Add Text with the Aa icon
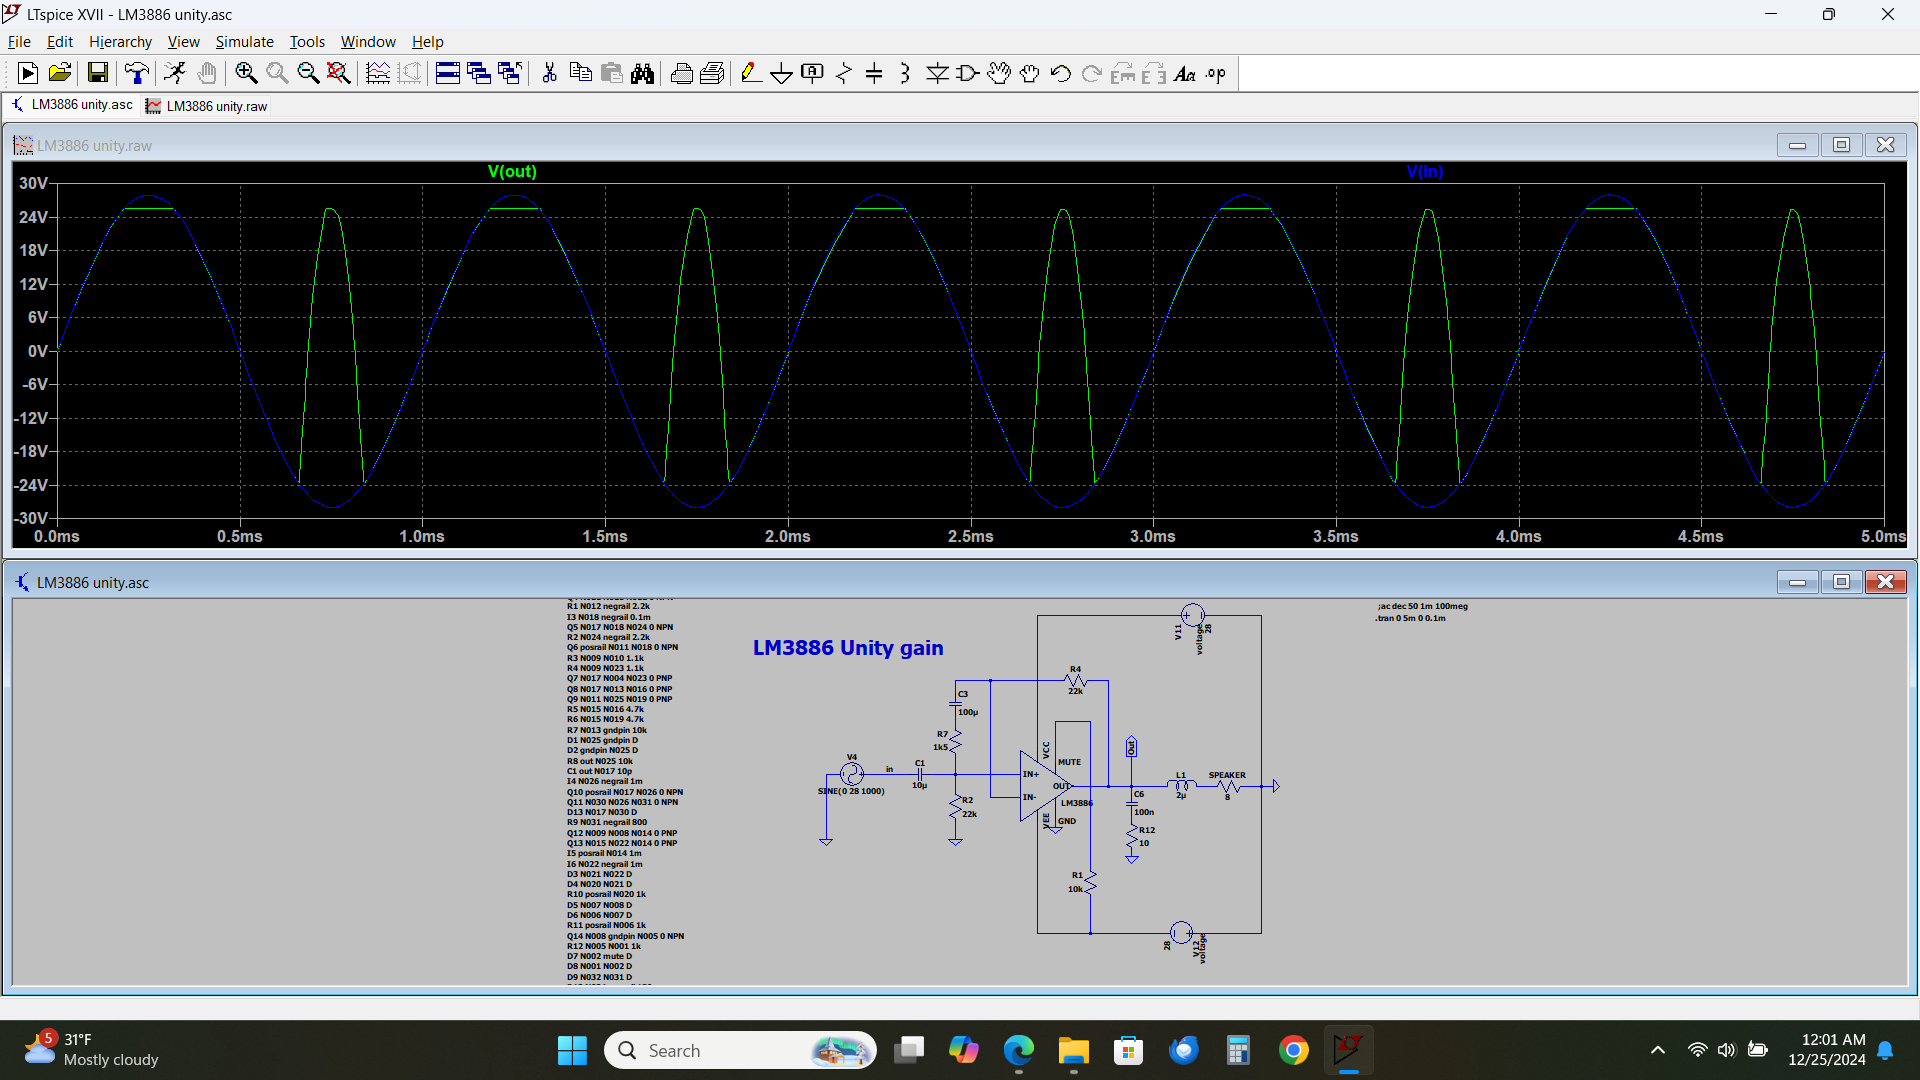The height and width of the screenshot is (1080, 1920). (x=1185, y=73)
